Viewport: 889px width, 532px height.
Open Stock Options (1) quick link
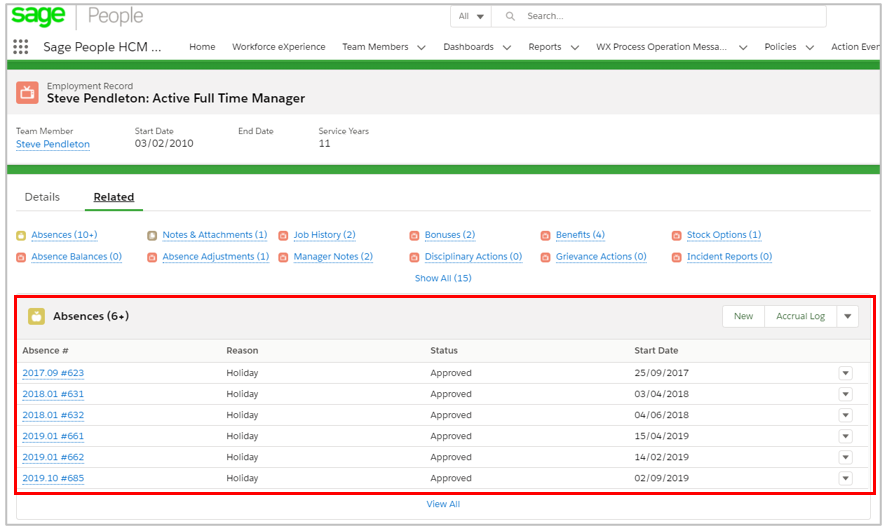(724, 235)
